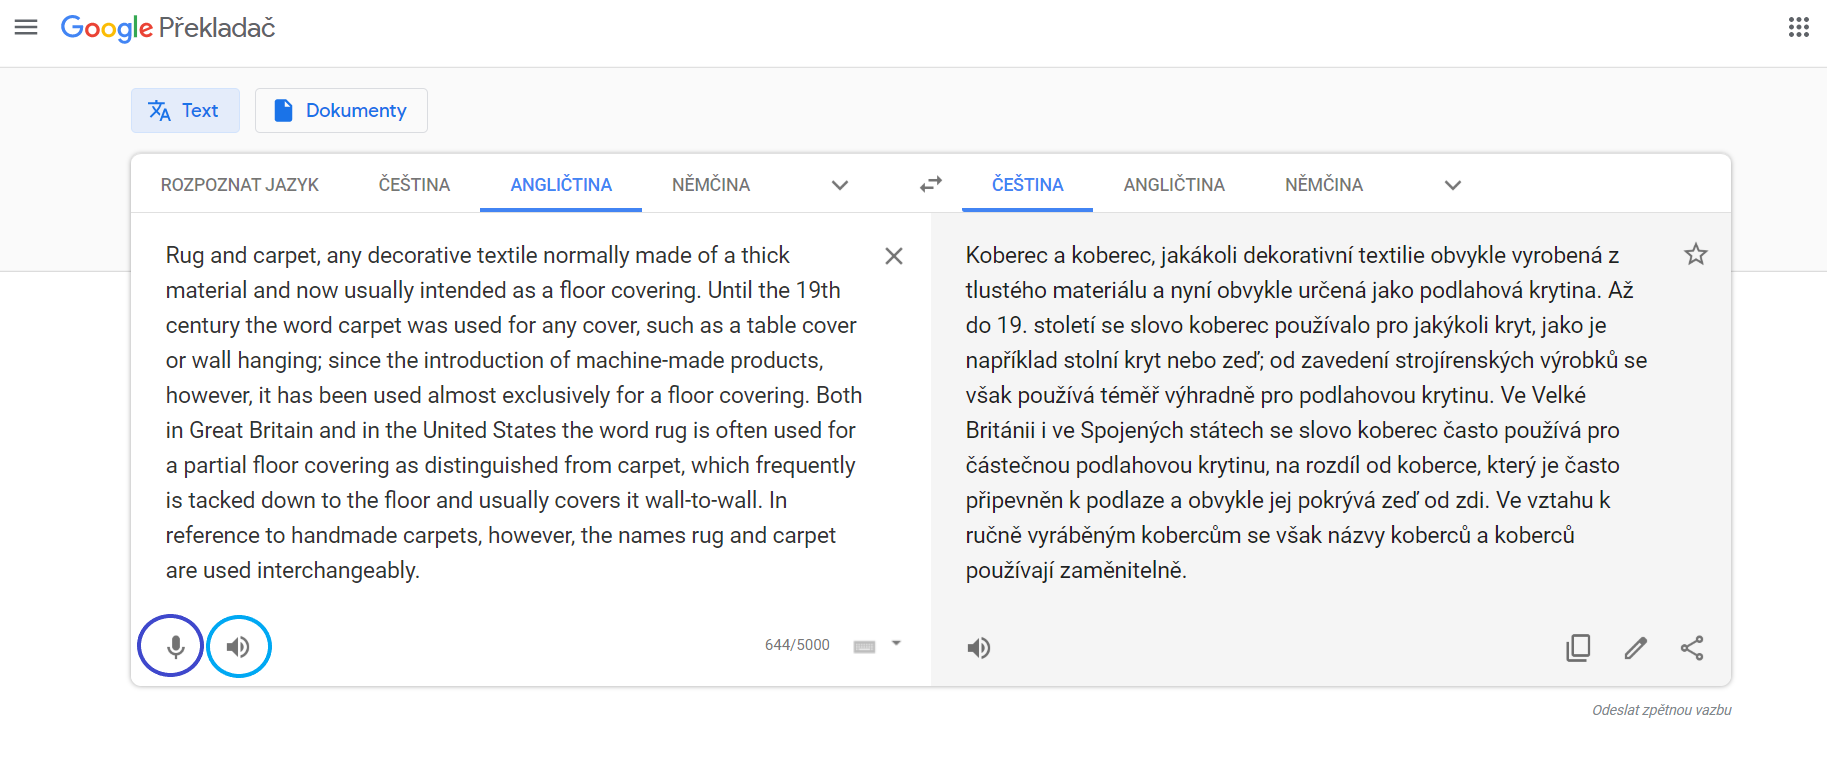Clear the source text with X

(x=894, y=256)
